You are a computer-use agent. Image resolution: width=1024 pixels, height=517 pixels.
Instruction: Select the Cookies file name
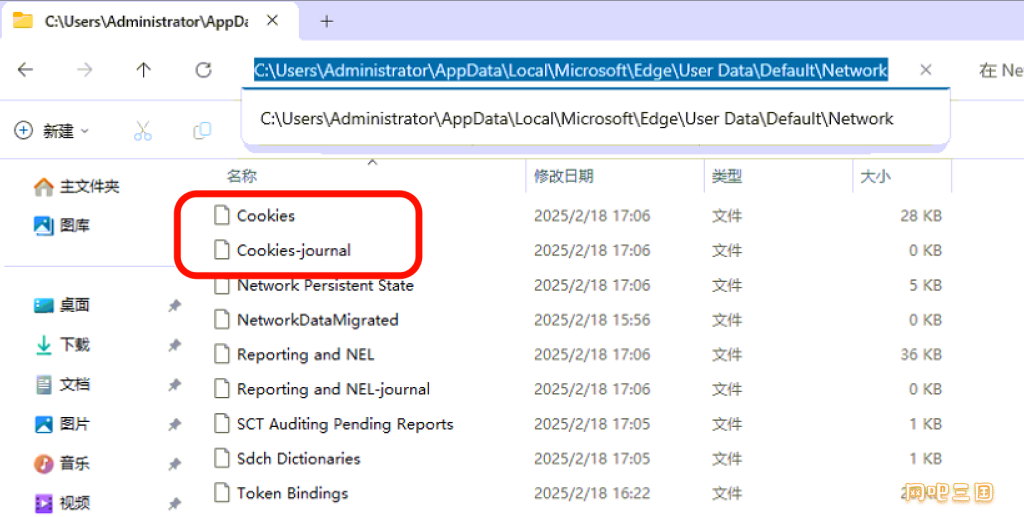[266, 215]
